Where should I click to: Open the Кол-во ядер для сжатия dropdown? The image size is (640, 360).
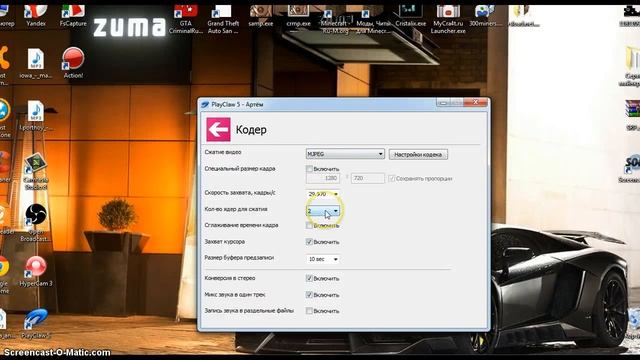click(322, 211)
